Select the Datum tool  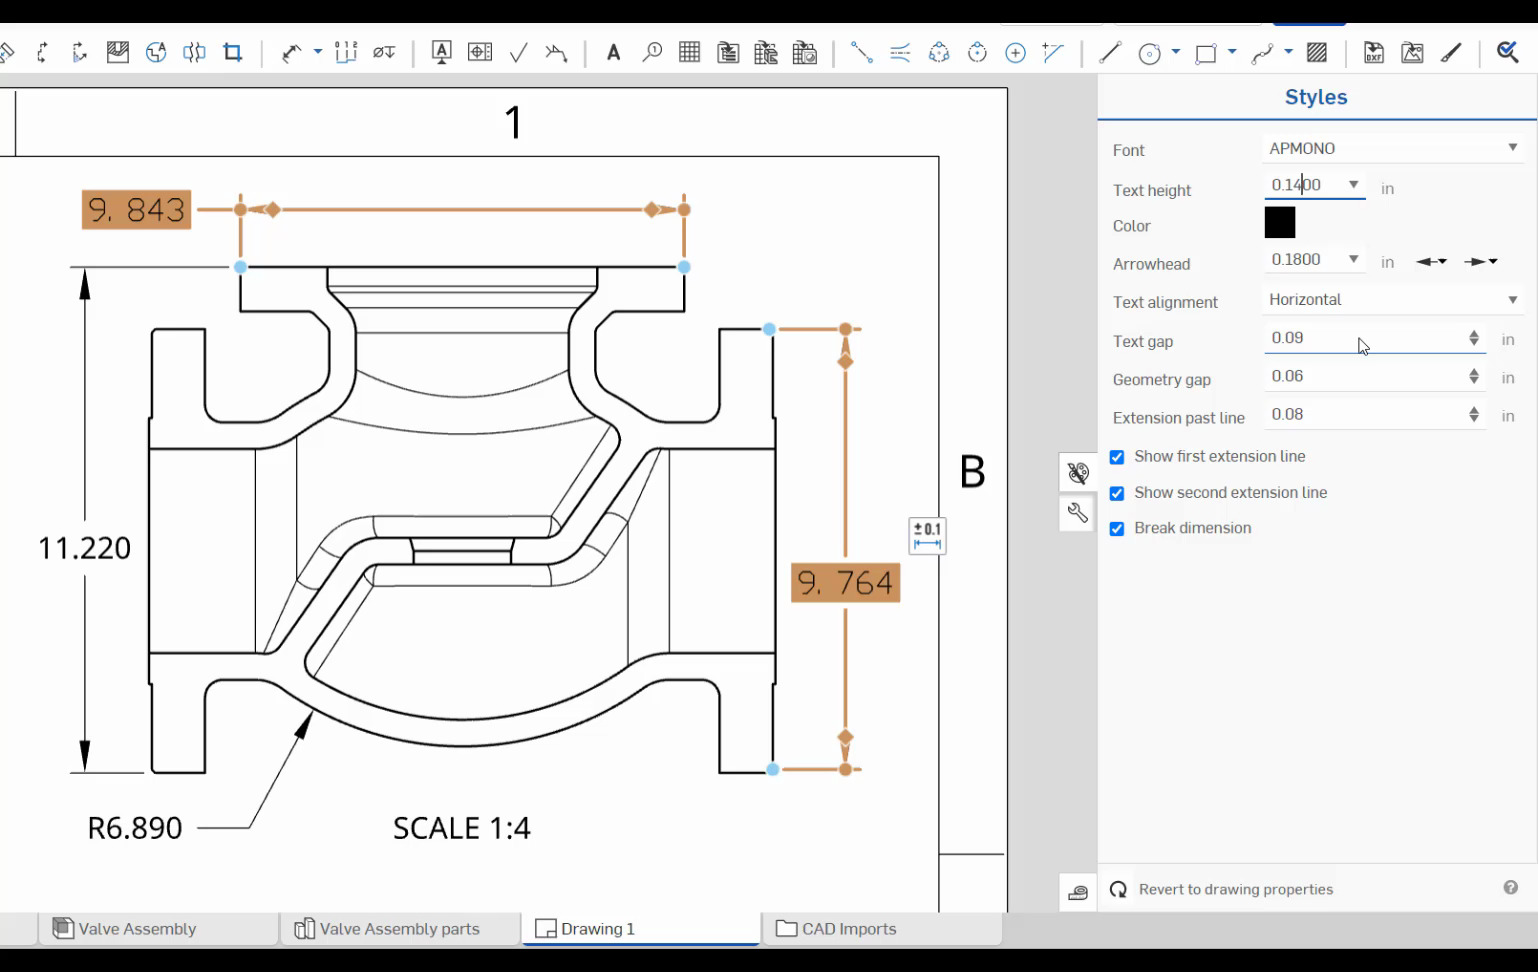coord(441,53)
